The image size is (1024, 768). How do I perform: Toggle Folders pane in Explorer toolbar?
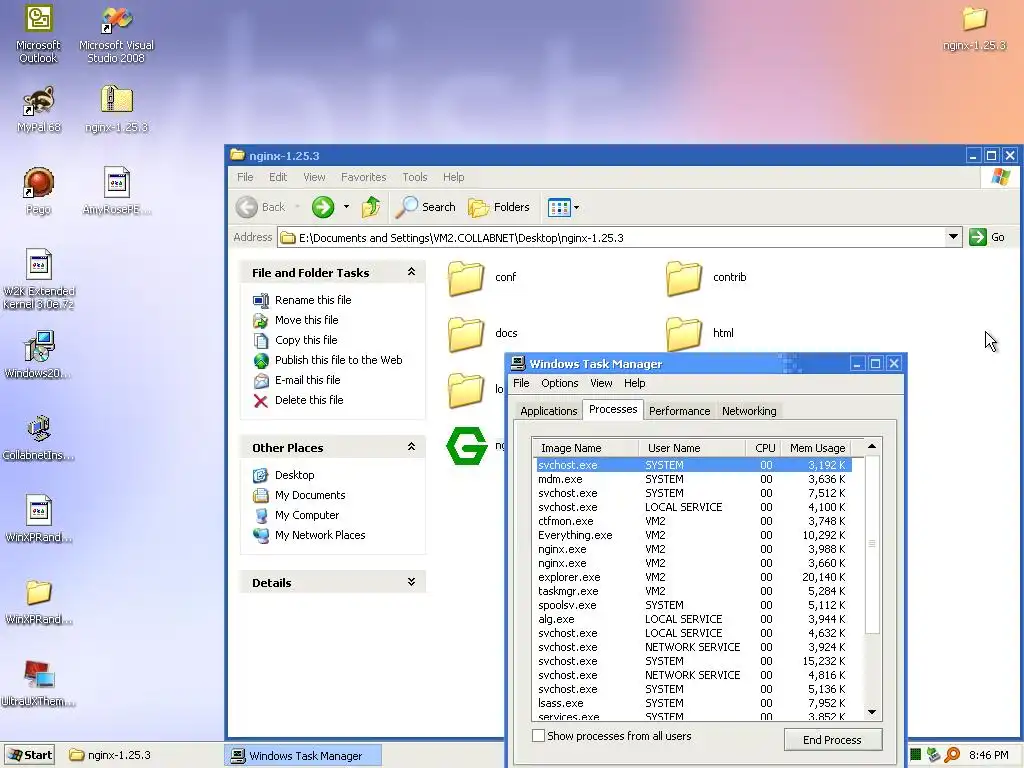point(499,207)
